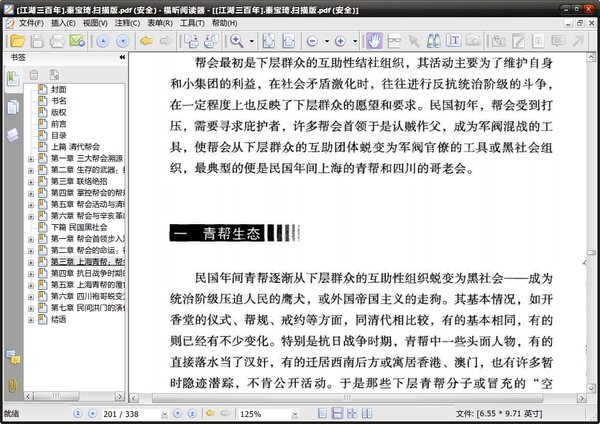600x424 pixels.
Task: Click the Bookmarks panel icon in sidebar
Action: click(13, 80)
